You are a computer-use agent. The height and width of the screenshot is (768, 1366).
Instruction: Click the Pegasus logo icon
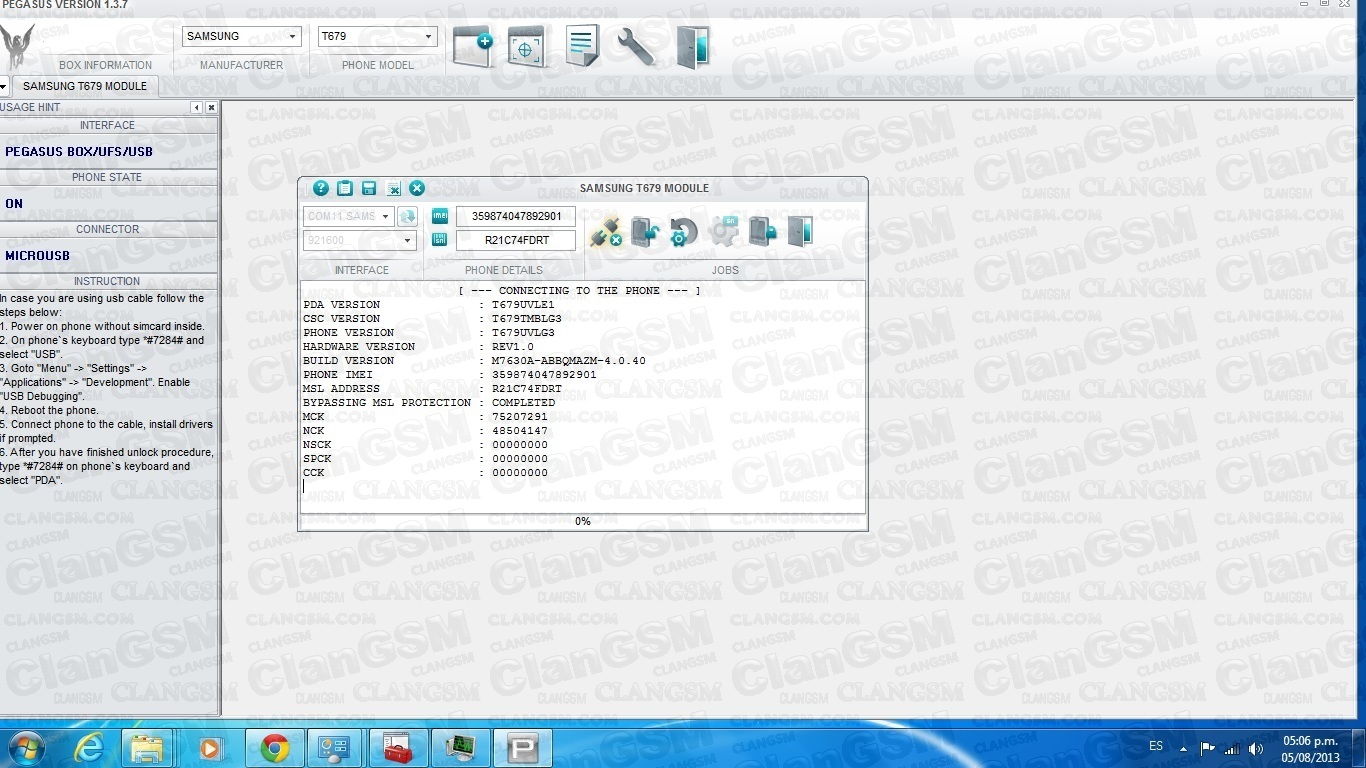[17, 48]
